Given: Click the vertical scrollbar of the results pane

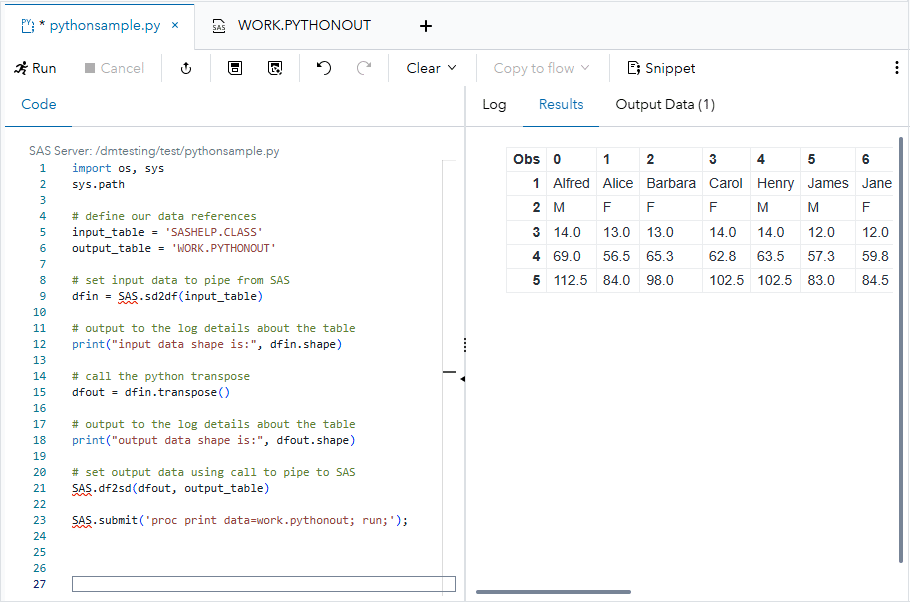Looking at the screenshot, I should [903, 300].
